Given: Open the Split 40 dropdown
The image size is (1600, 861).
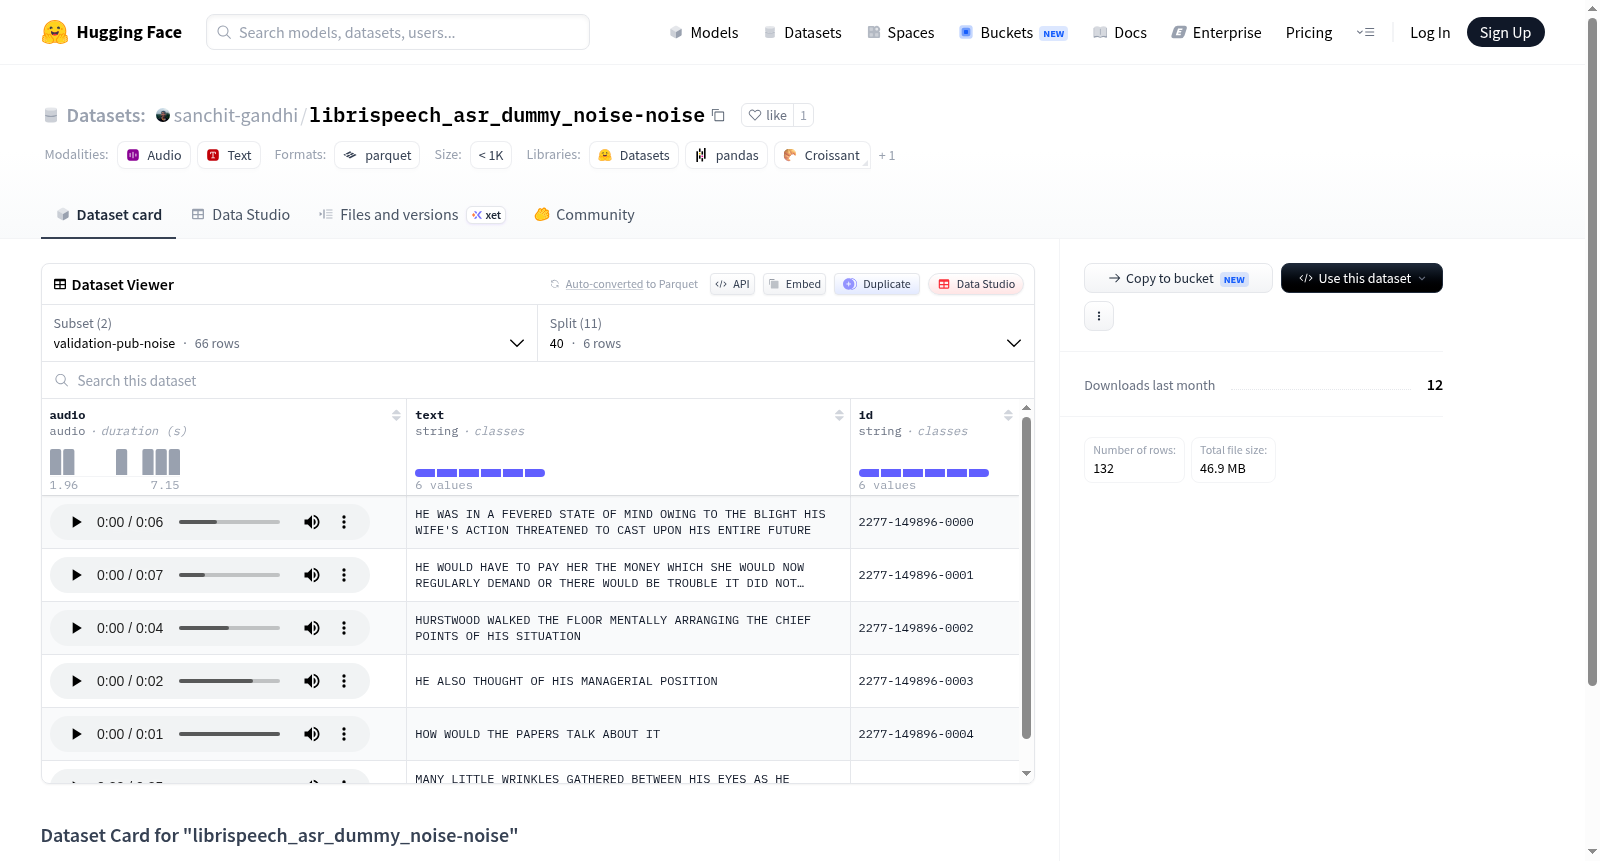Looking at the screenshot, I should click(786, 333).
